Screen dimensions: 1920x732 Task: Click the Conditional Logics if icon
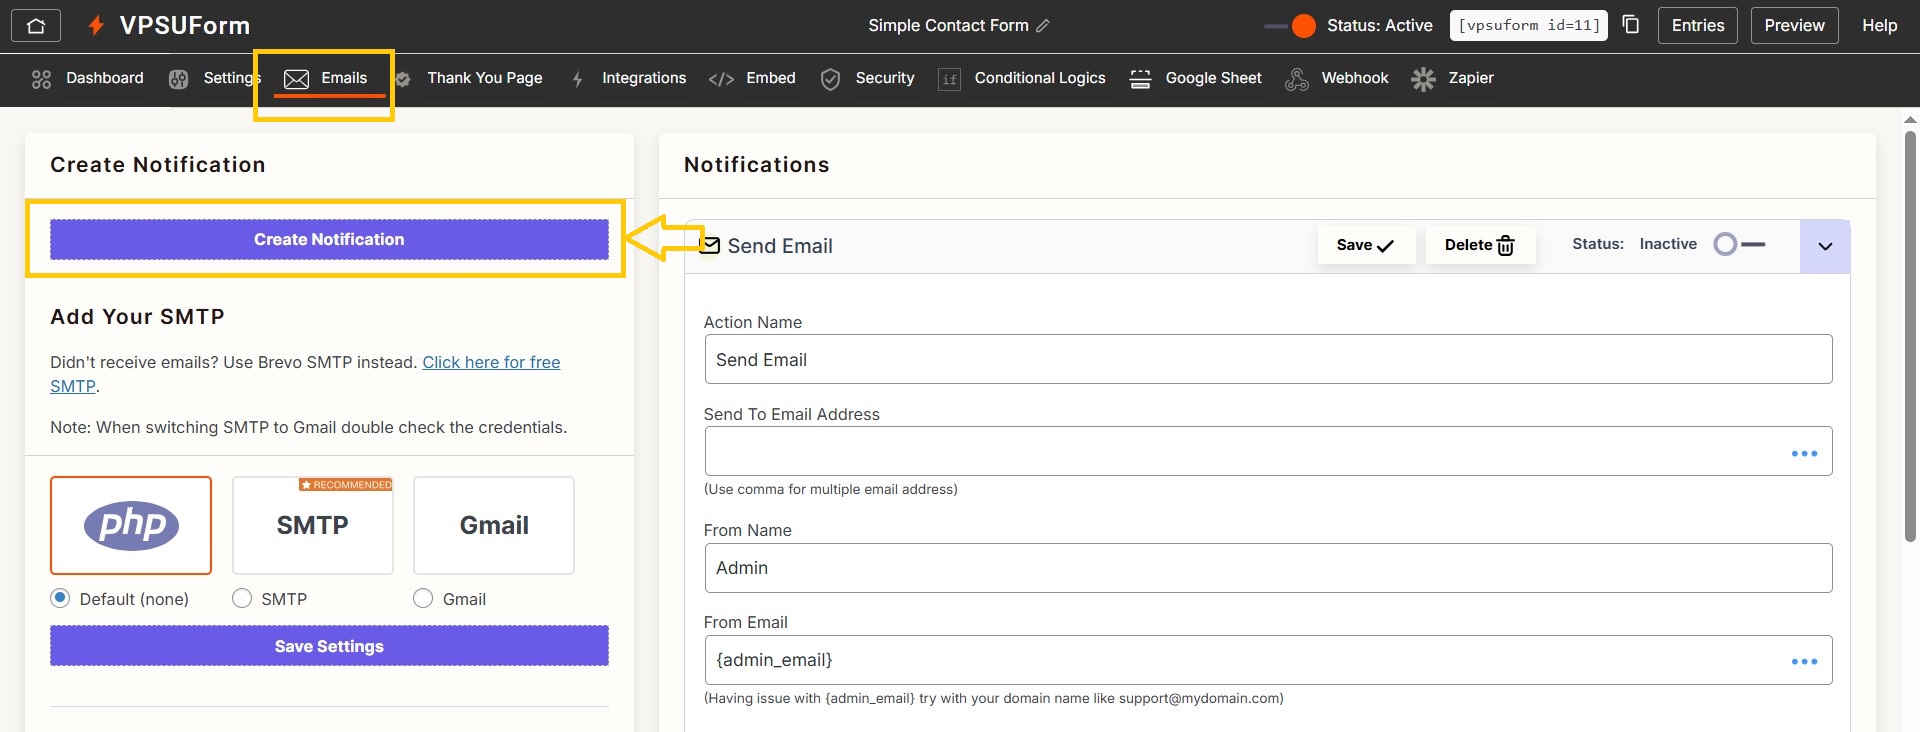(949, 79)
